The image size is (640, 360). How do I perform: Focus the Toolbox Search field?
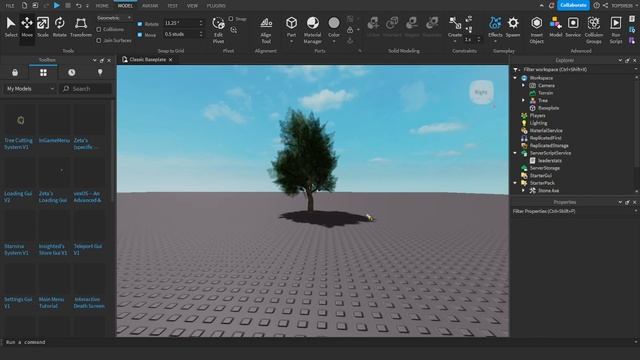(86, 89)
